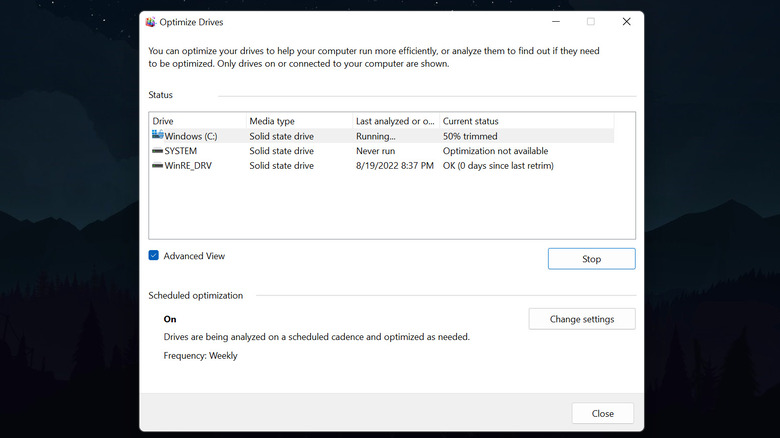
Task: Click the Optimize Drives app icon in title bar
Action: tap(151, 21)
